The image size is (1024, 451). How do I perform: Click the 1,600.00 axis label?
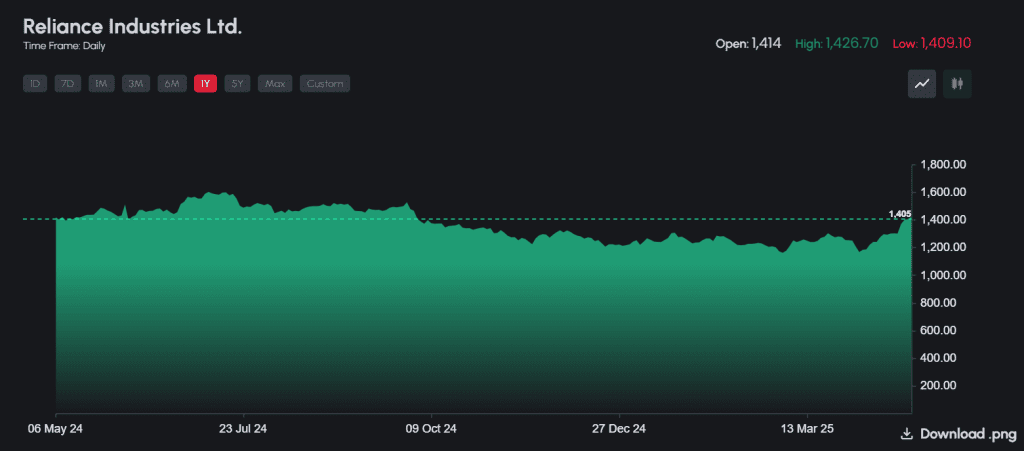(942, 192)
